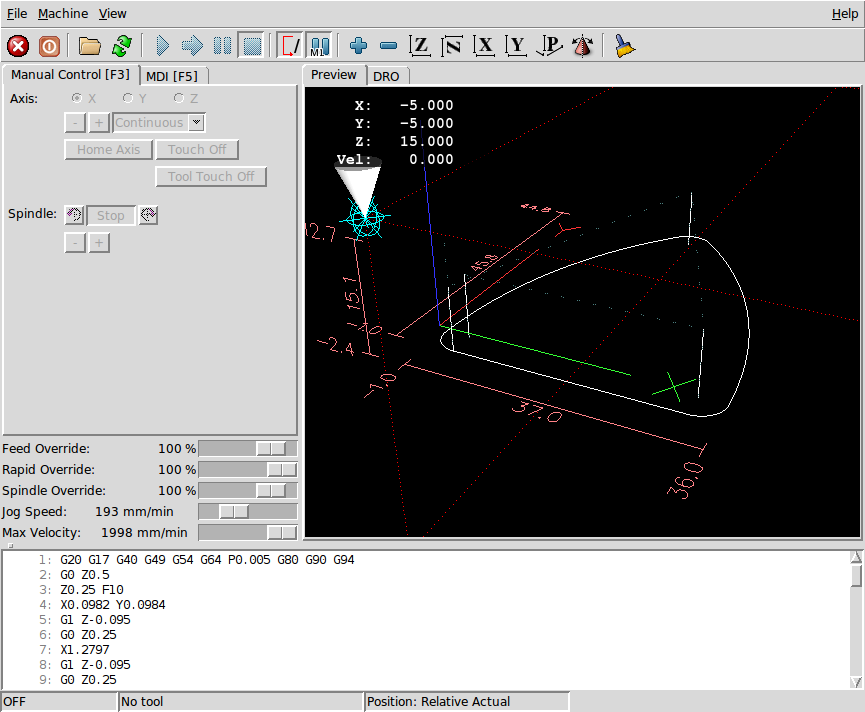Select the top Z view icon
The image size is (865, 712).
click(x=420, y=45)
